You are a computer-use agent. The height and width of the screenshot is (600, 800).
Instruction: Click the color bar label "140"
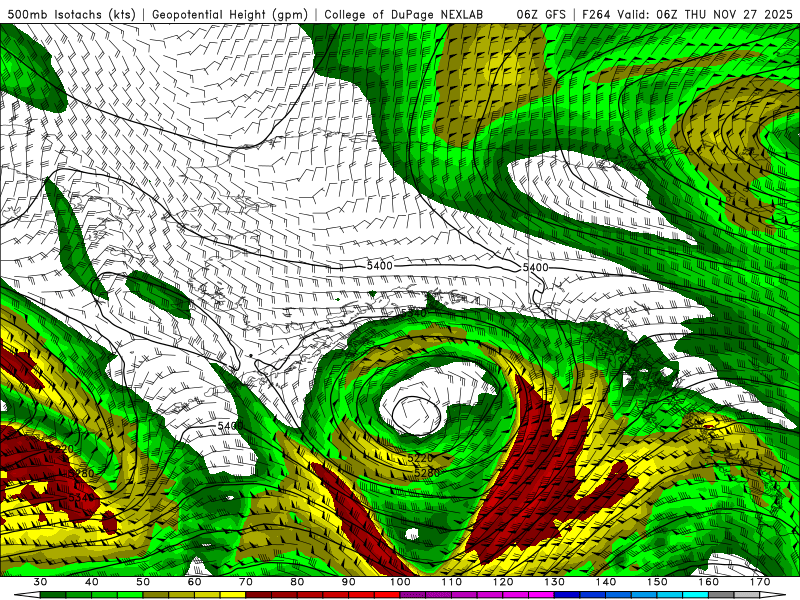click(606, 582)
